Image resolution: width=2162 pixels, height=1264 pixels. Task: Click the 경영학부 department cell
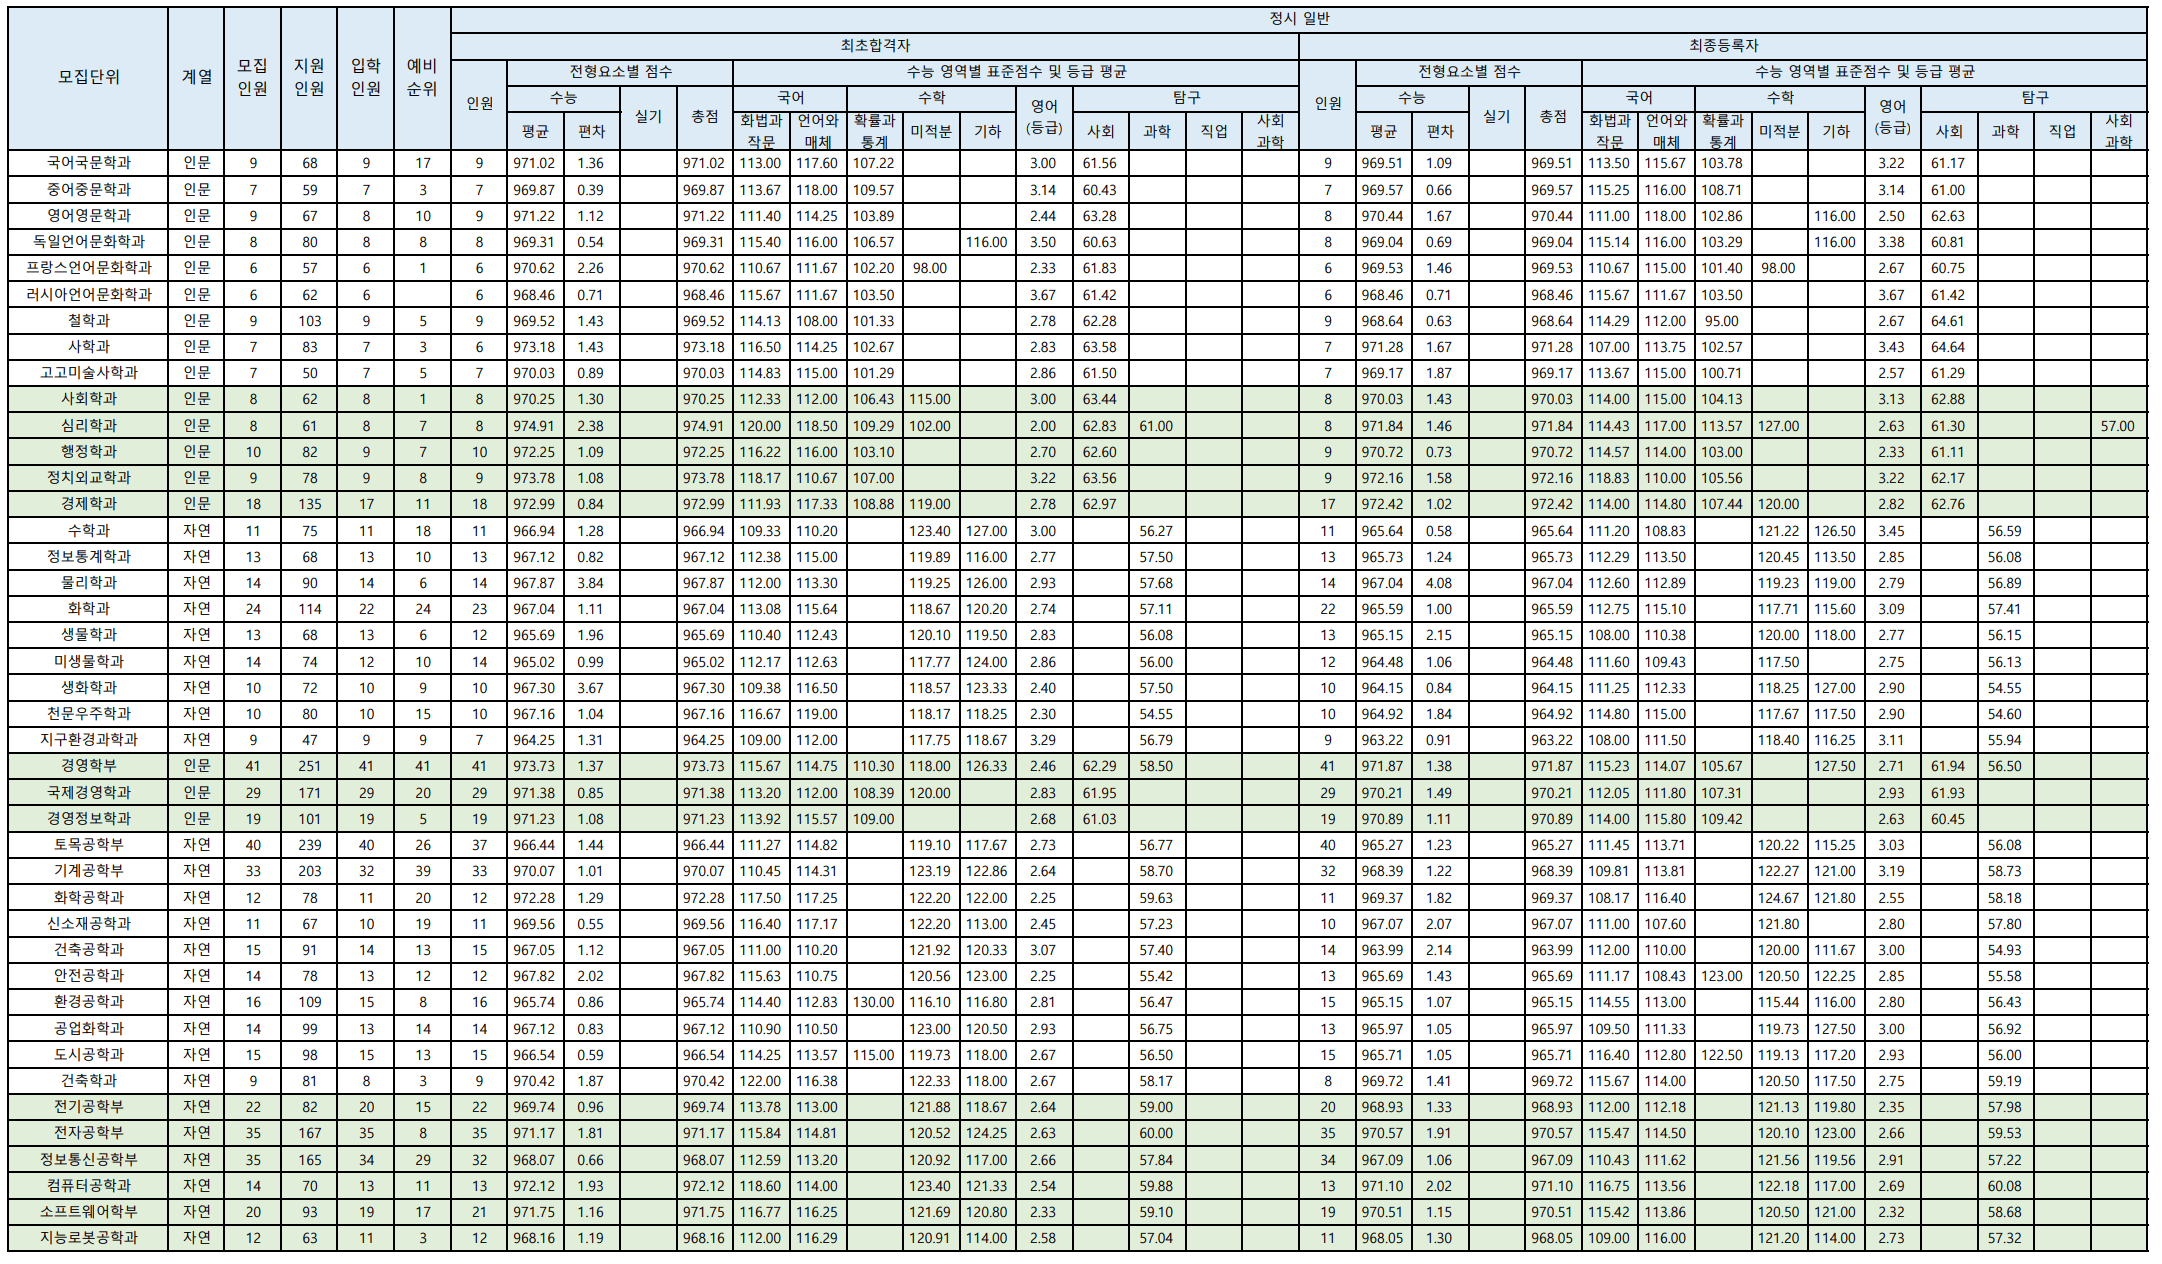pos(88,766)
